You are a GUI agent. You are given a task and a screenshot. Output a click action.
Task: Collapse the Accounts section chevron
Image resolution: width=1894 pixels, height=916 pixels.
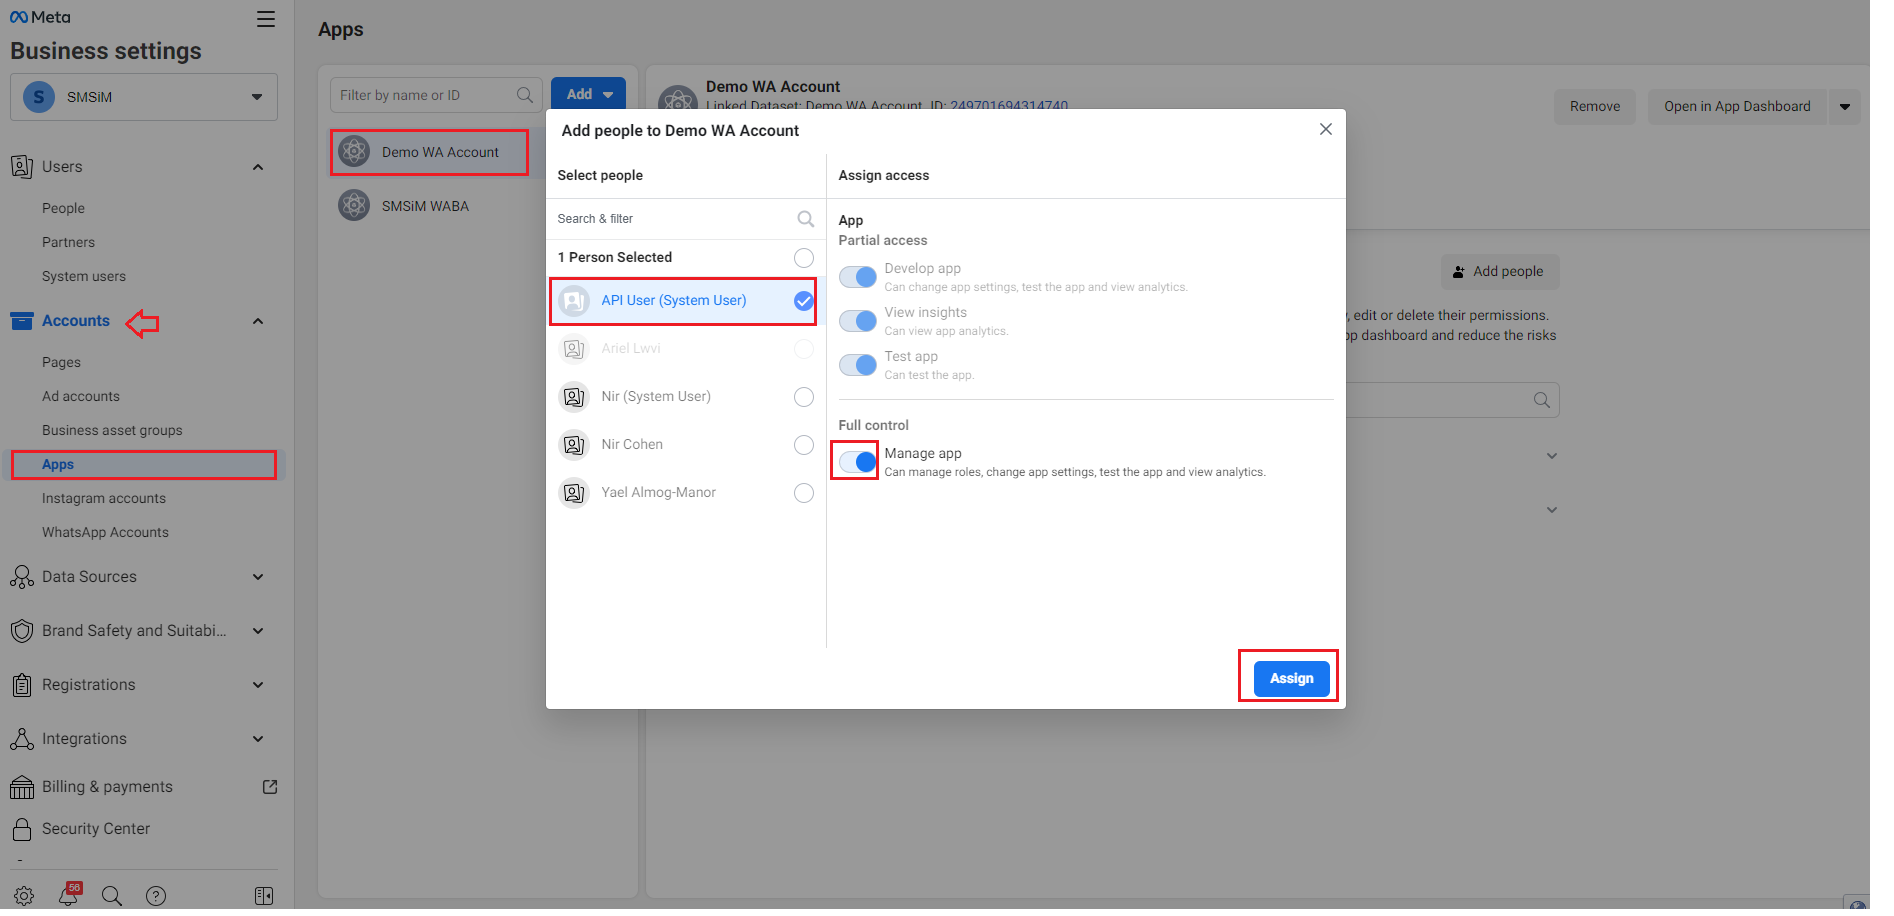coord(258,321)
